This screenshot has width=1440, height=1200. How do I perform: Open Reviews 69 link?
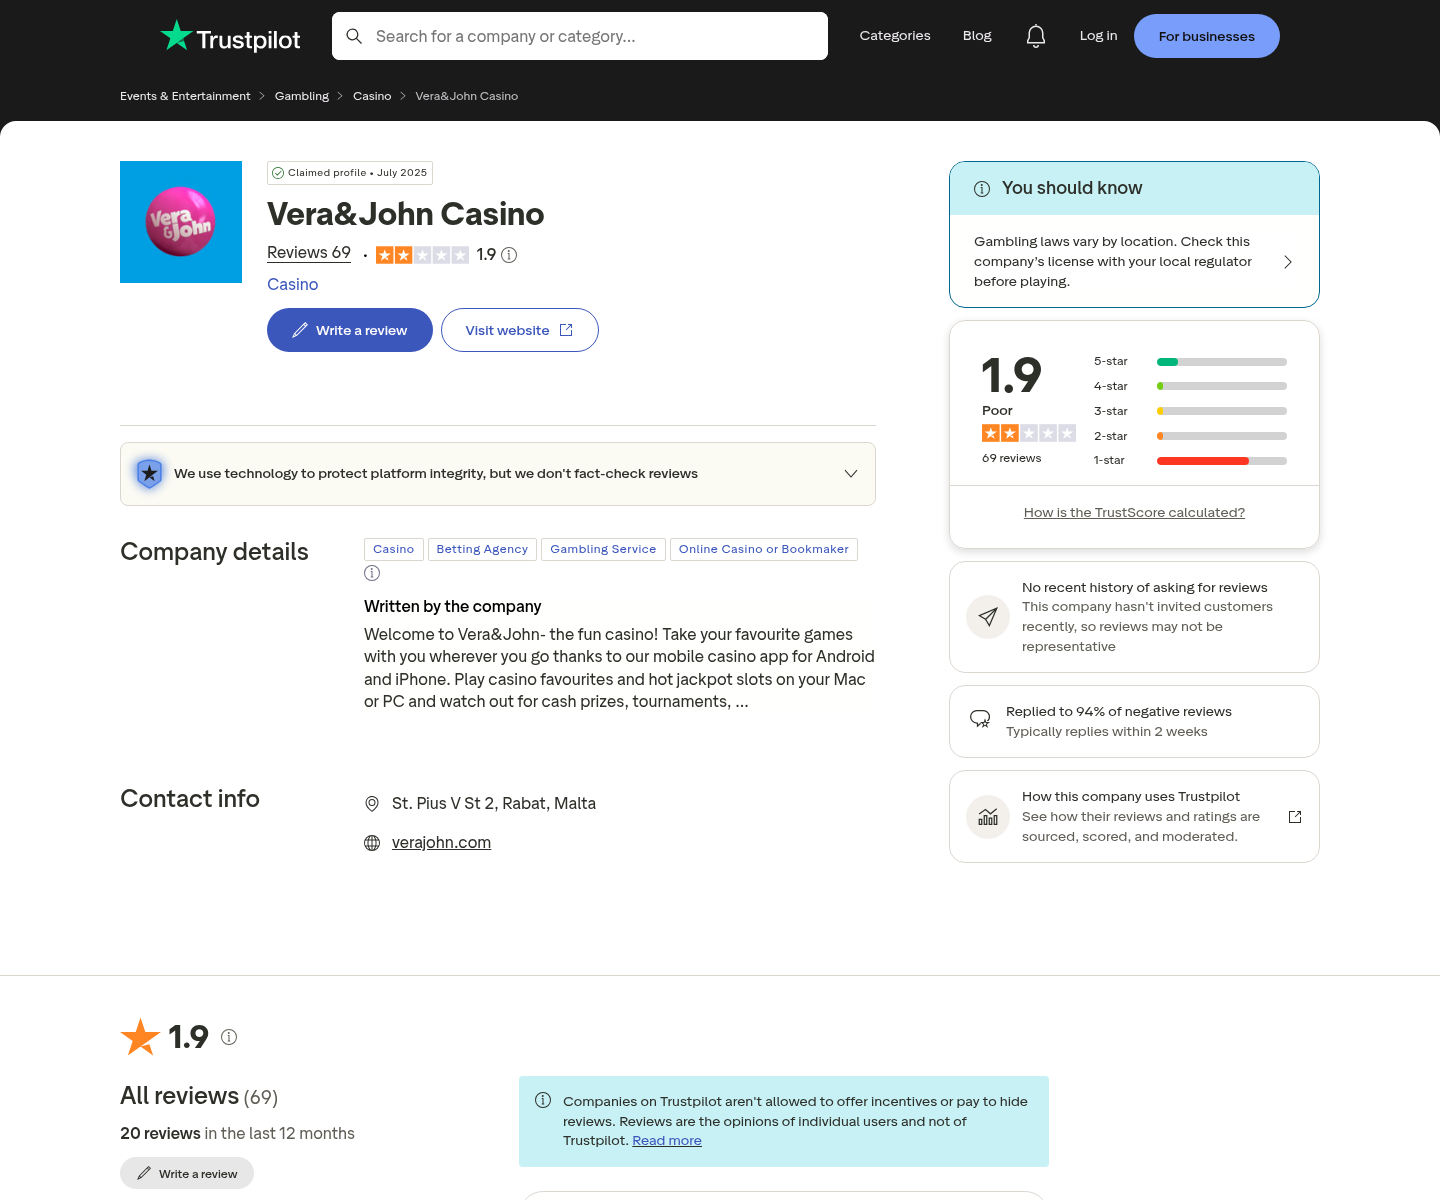pyautogui.click(x=309, y=253)
